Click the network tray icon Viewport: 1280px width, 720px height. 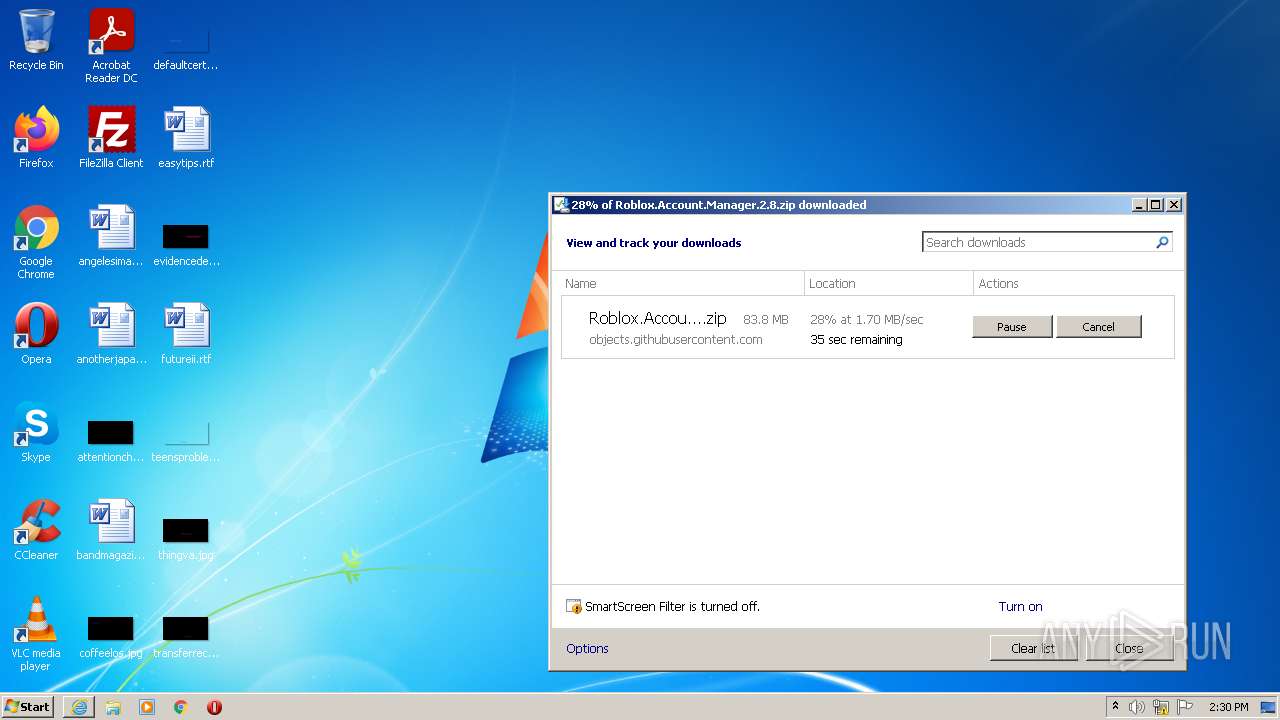click(x=1161, y=707)
